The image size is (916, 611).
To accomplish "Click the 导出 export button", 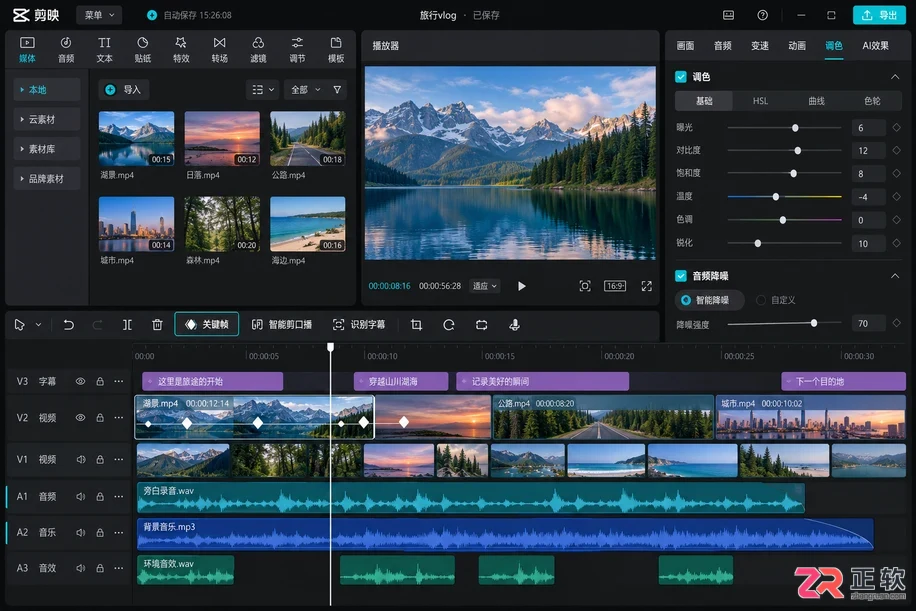I will [x=879, y=15].
